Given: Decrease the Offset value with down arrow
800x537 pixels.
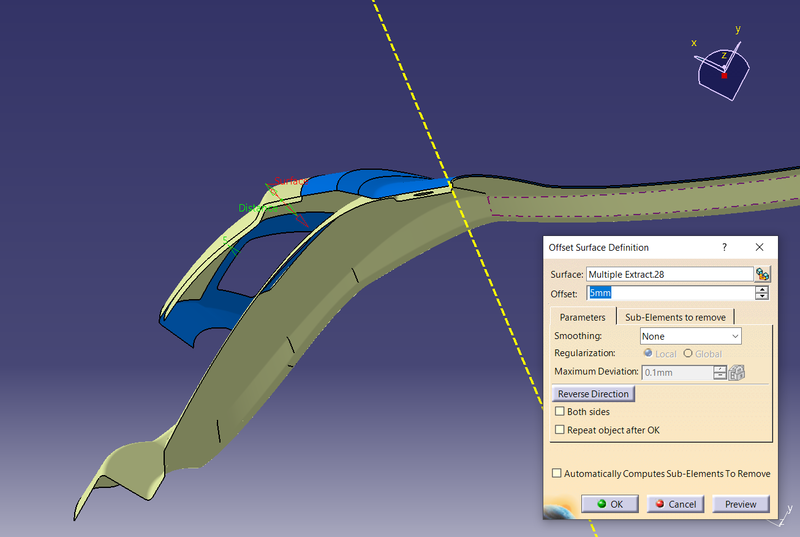Looking at the screenshot, I should tap(762, 296).
